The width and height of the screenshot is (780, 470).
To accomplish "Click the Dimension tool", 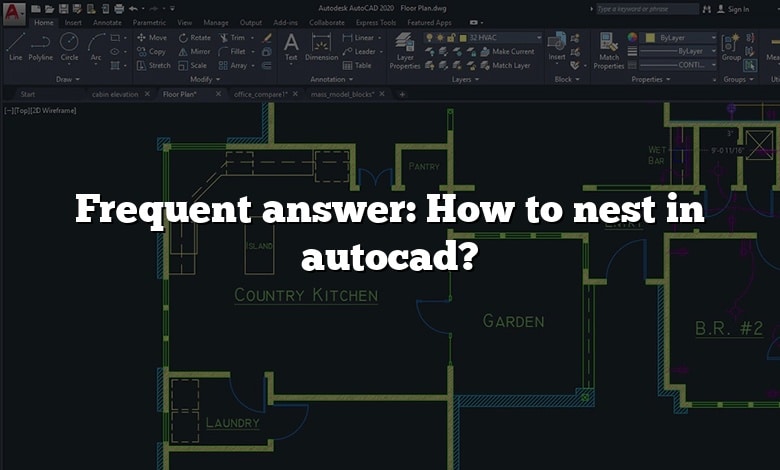I will pos(321,47).
